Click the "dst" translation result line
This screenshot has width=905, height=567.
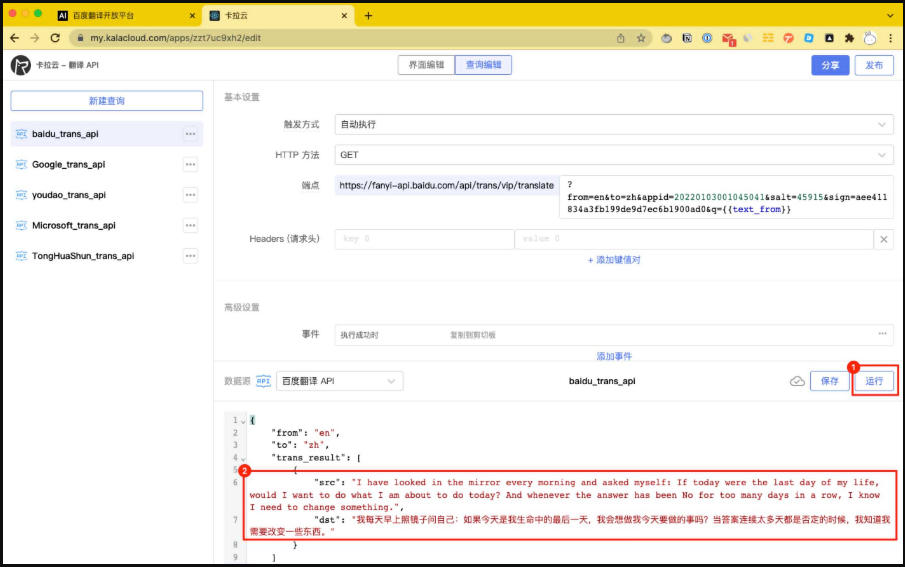(x=570, y=525)
